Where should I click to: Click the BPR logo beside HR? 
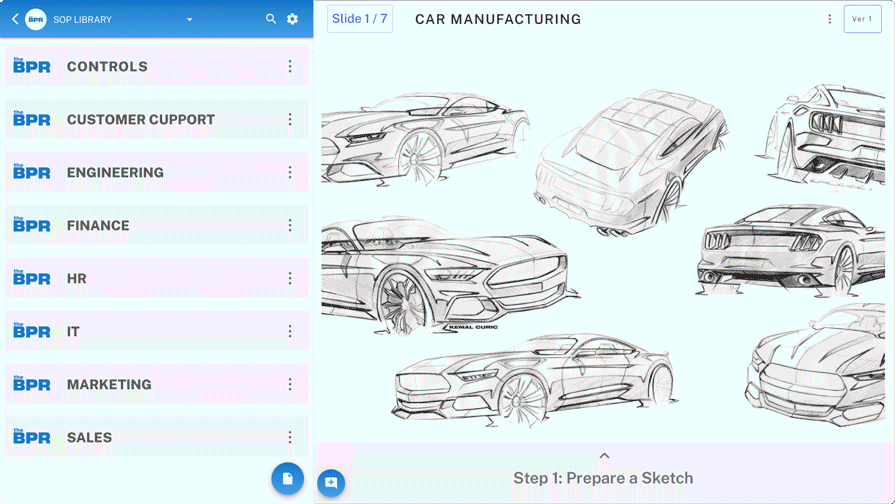click(x=32, y=278)
